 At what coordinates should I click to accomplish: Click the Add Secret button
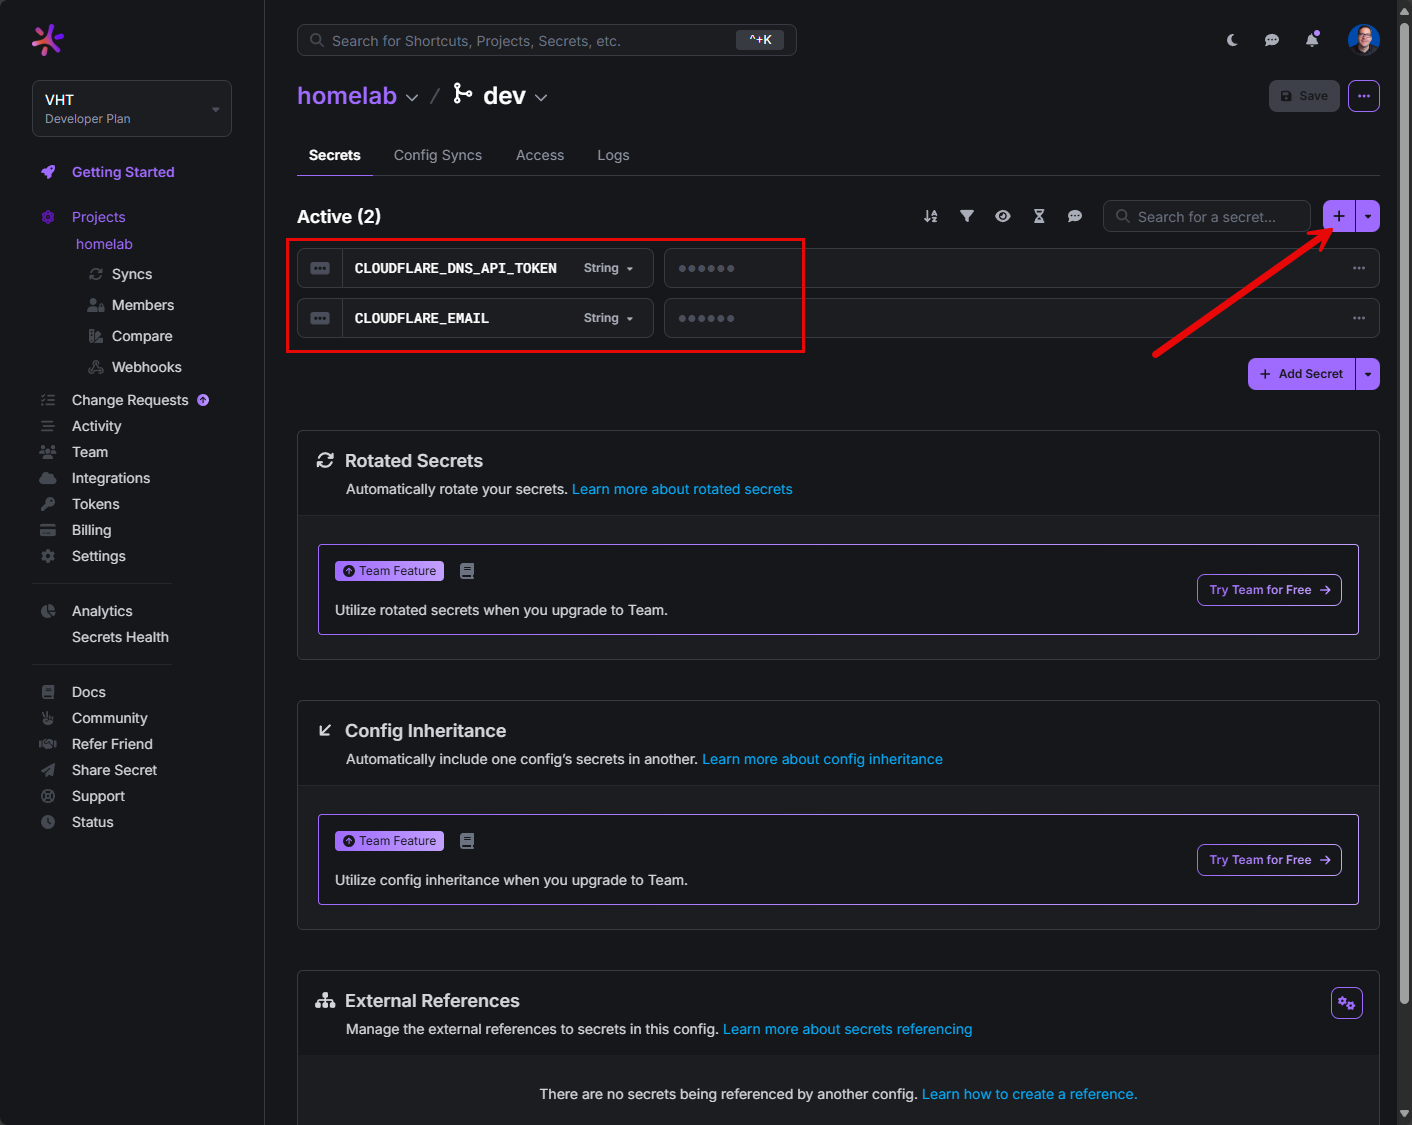[1301, 374]
